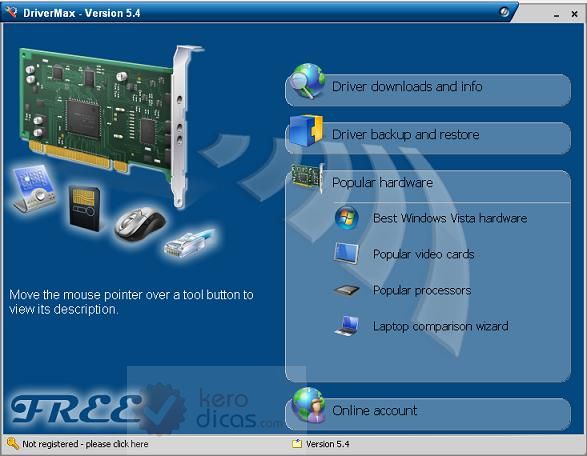This screenshot has height=456, width=587.
Task: Open the Online account section
Action: point(428,414)
